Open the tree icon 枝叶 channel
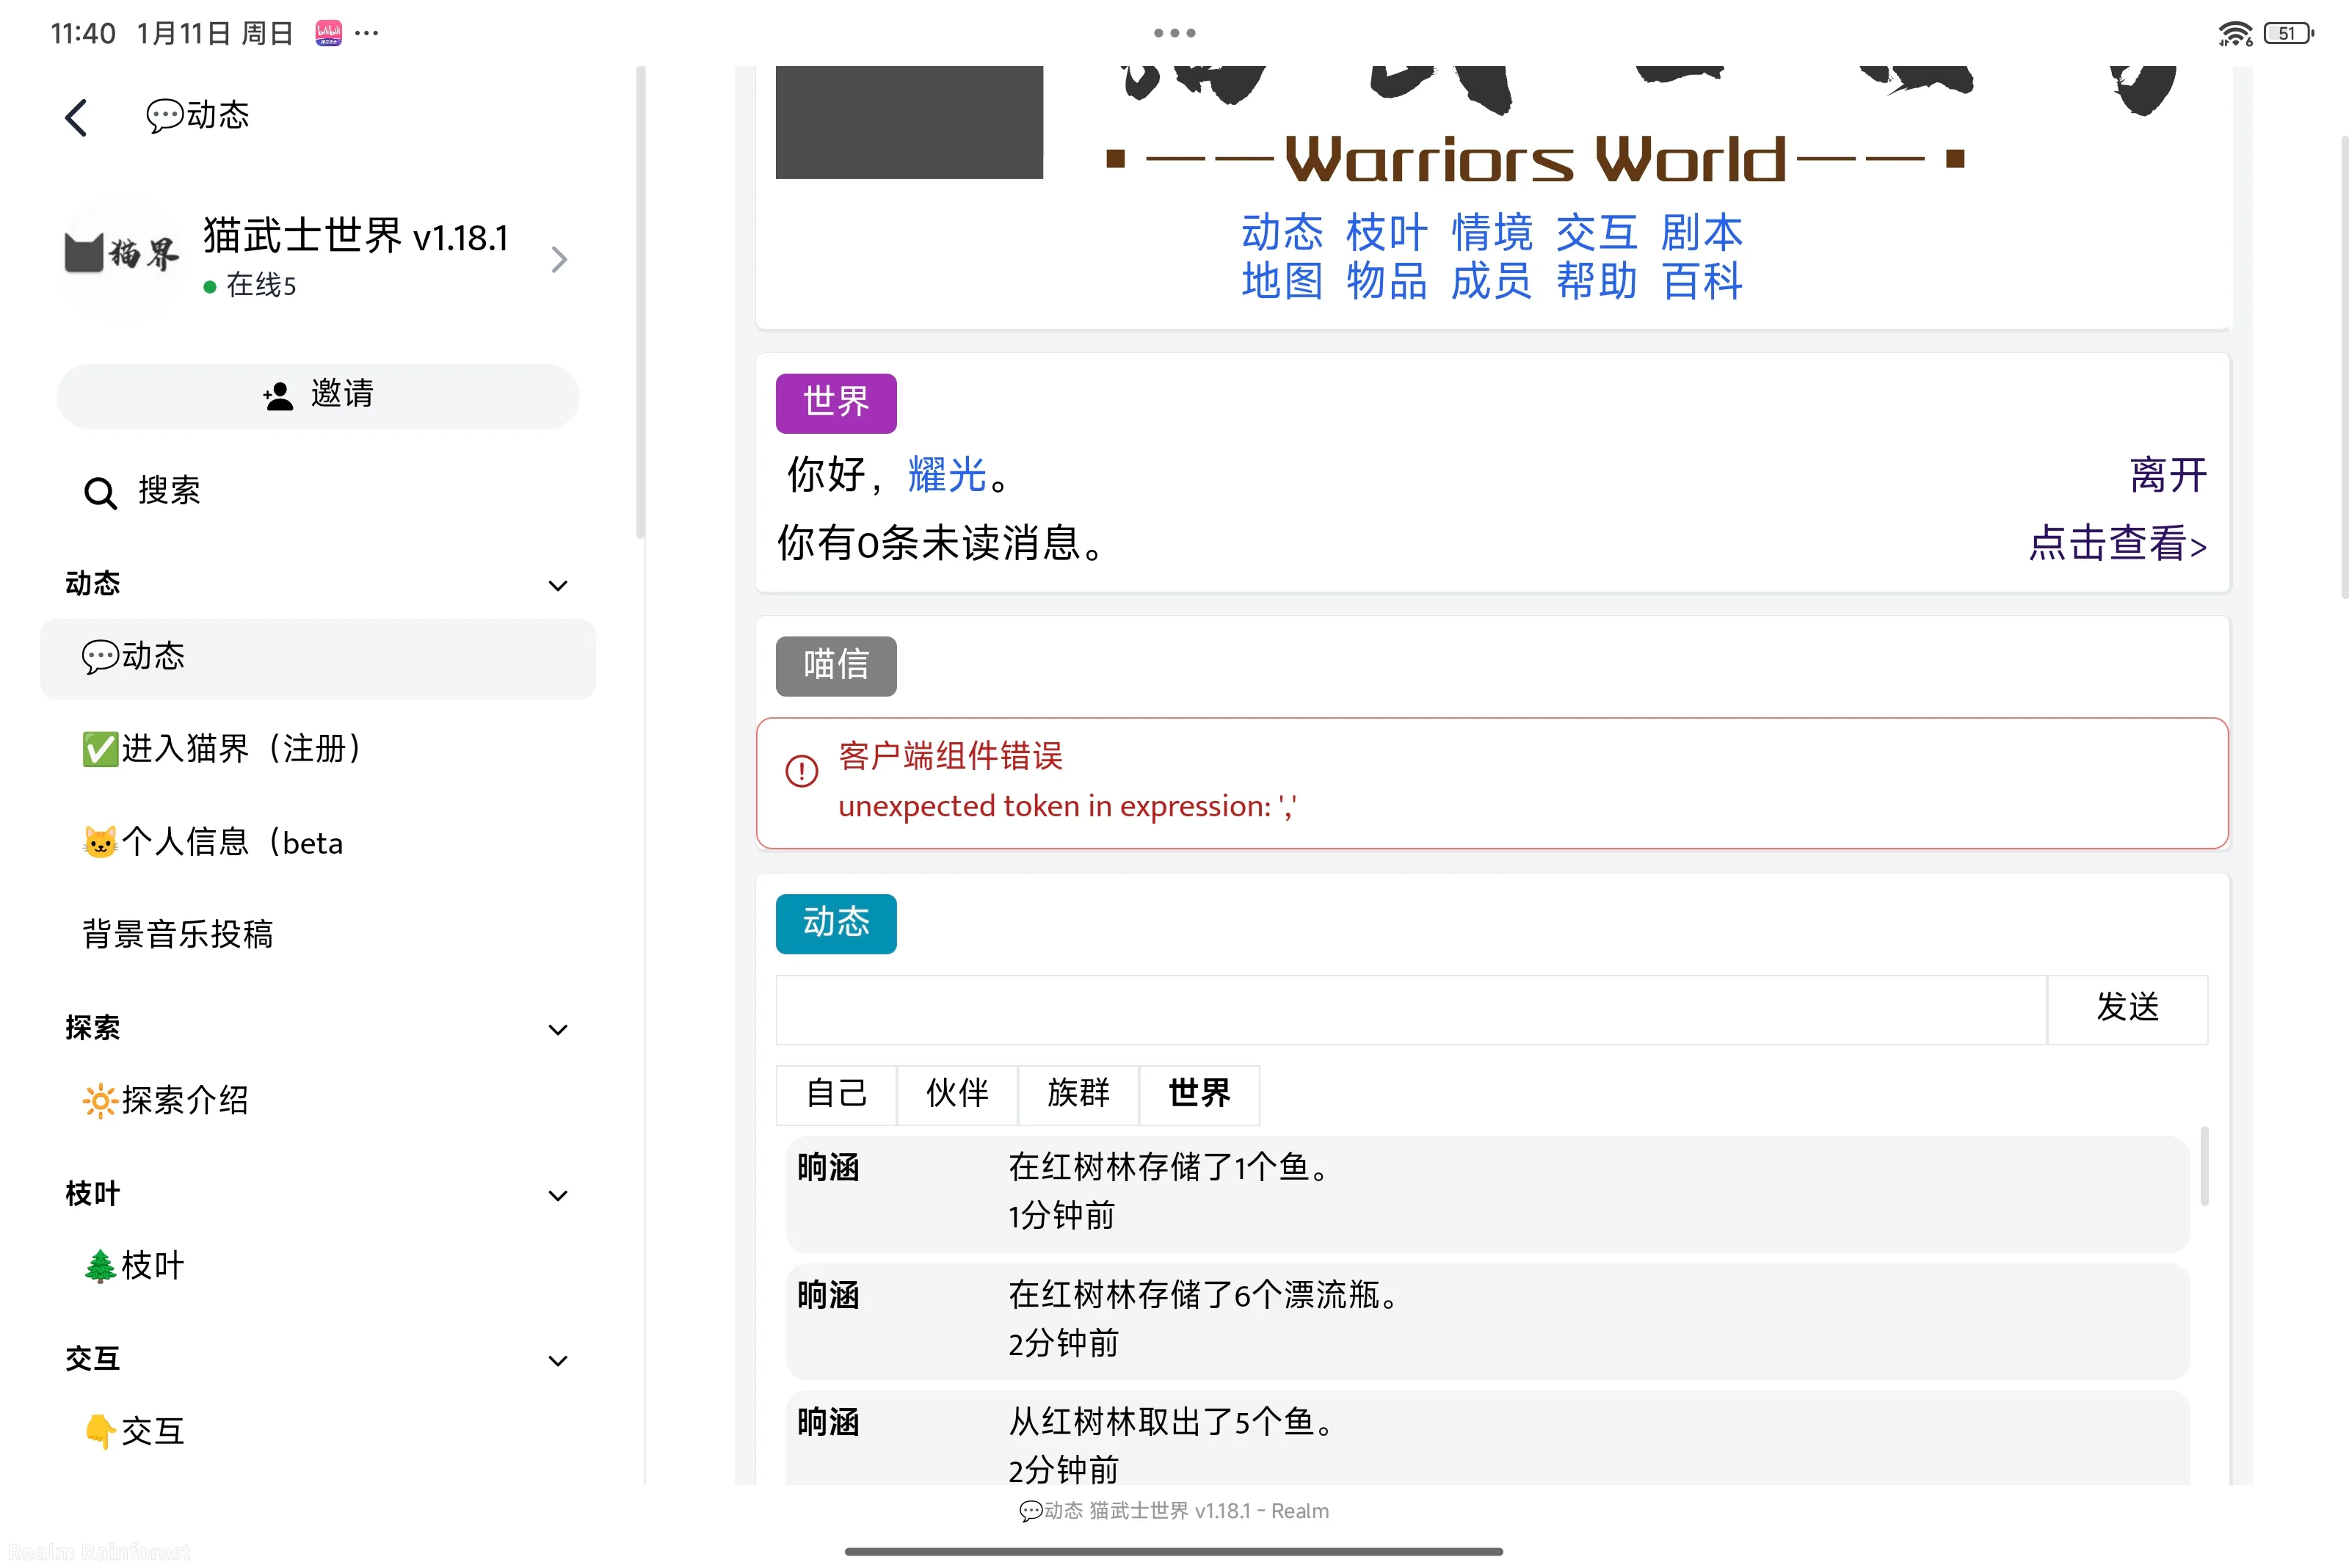 pyautogui.click(x=134, y=1266)
